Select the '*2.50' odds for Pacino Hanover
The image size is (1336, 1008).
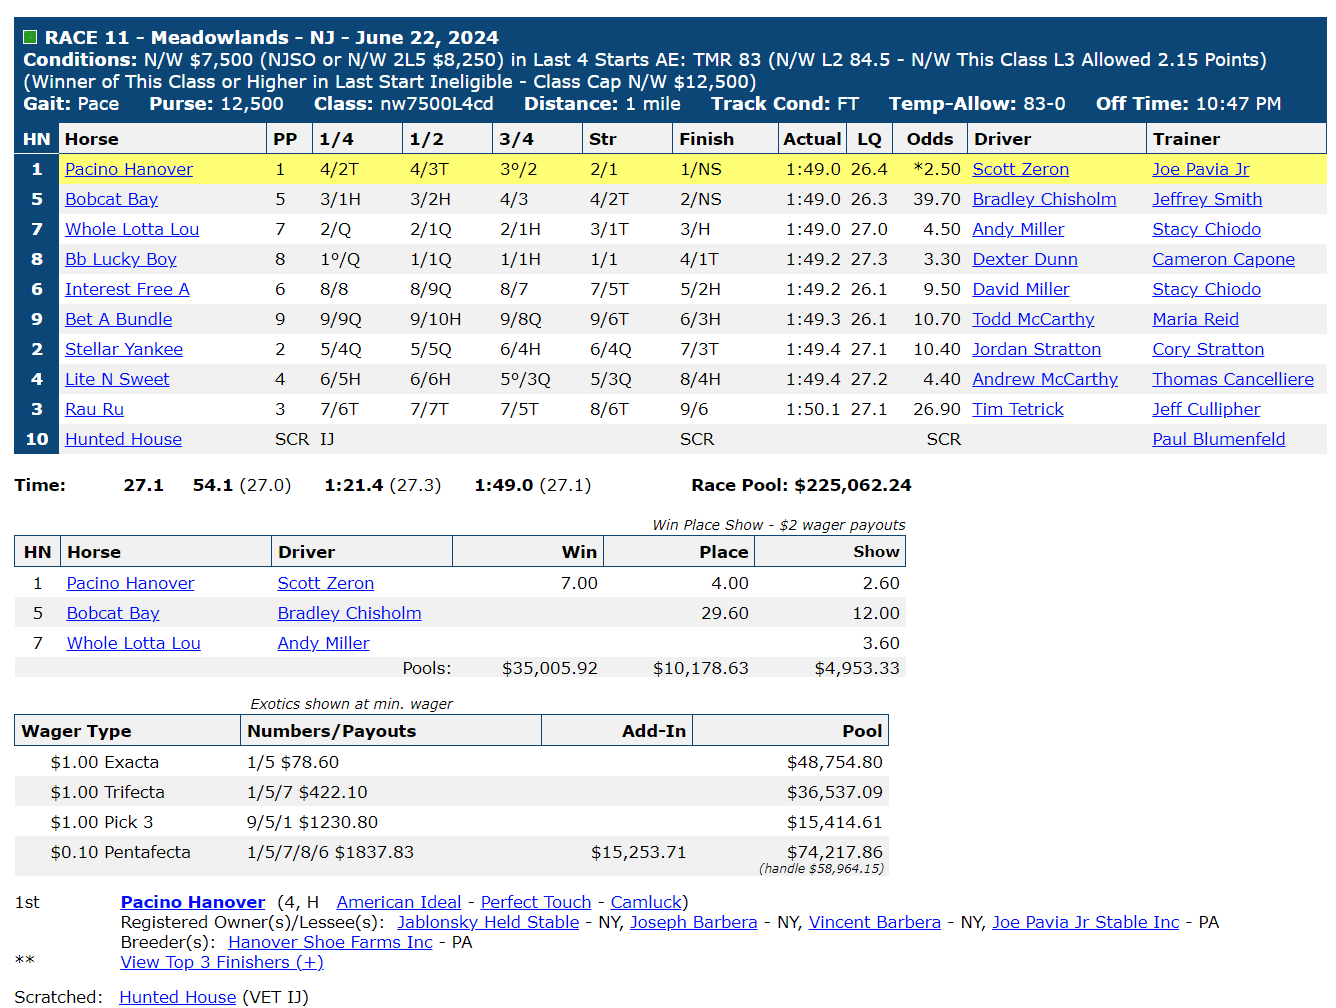click(936, 169)
